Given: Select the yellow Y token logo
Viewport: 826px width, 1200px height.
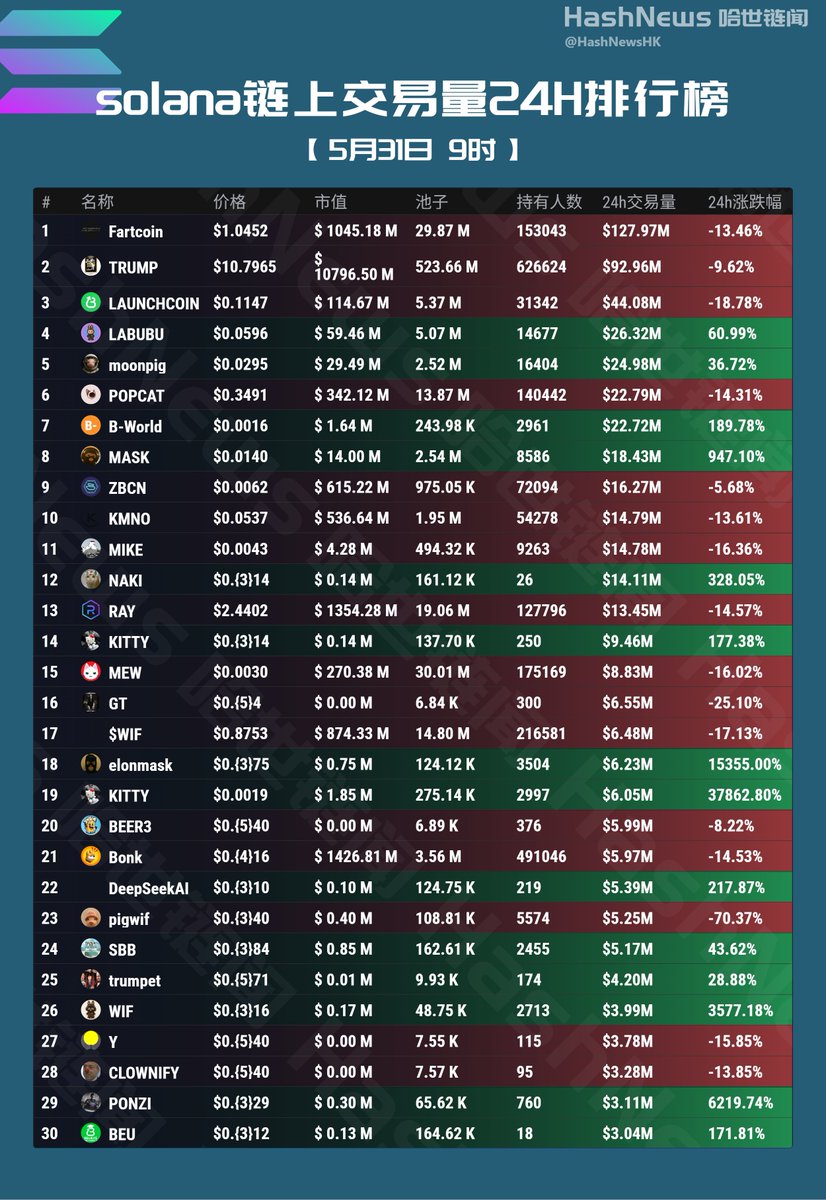Looking at the screenshot, I should [90, 1041].
